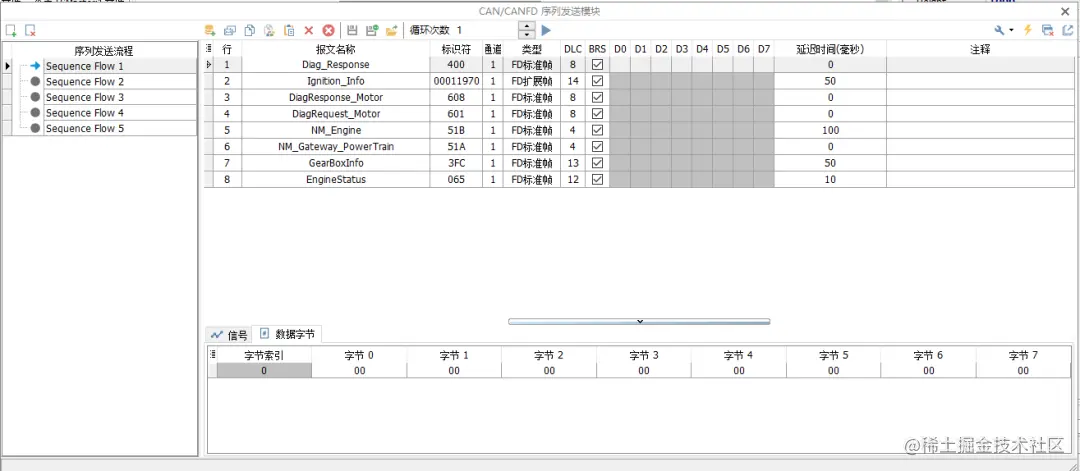
Task: Open byte table column chooser icon
Action: tap(212, 355)
